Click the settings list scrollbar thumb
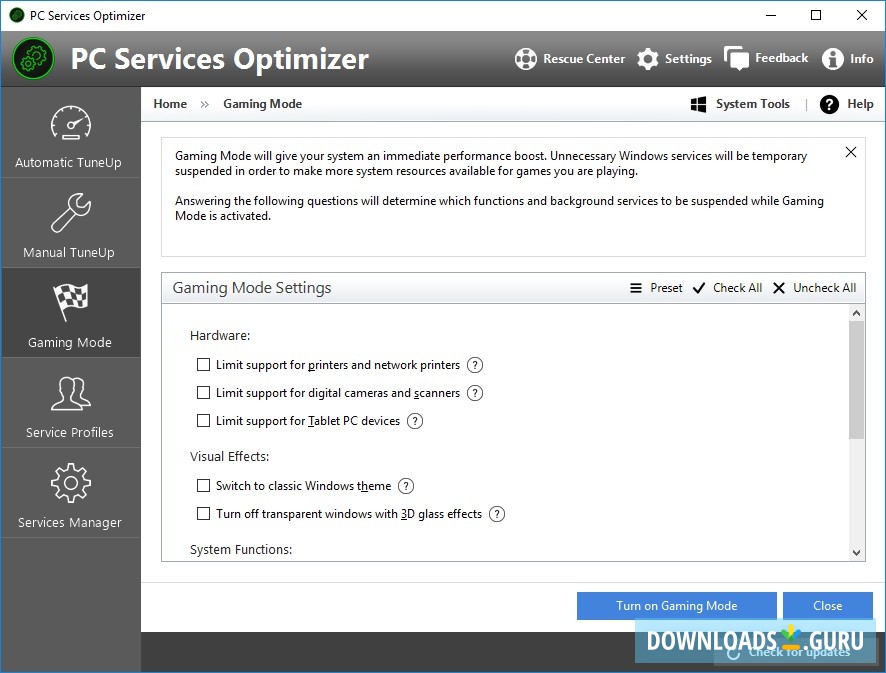Image resolution: width=886 pixels, height=673 pixels. click(x=856, y=380)
